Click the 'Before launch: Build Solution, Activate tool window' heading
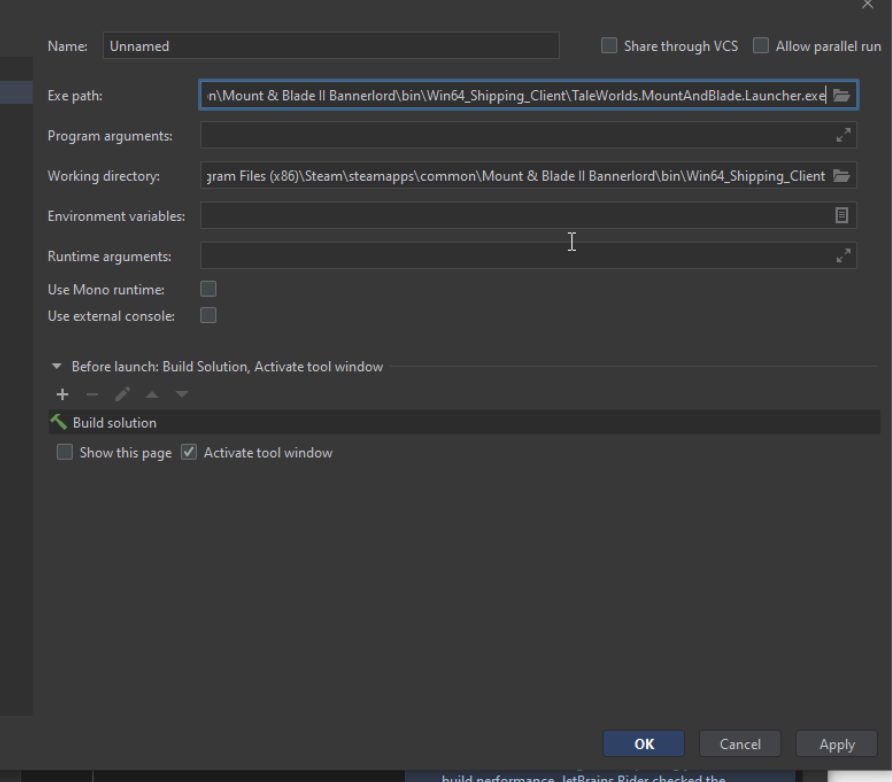Image resolution: width=892 pixels, height=782 pixels. coord(227,366)
